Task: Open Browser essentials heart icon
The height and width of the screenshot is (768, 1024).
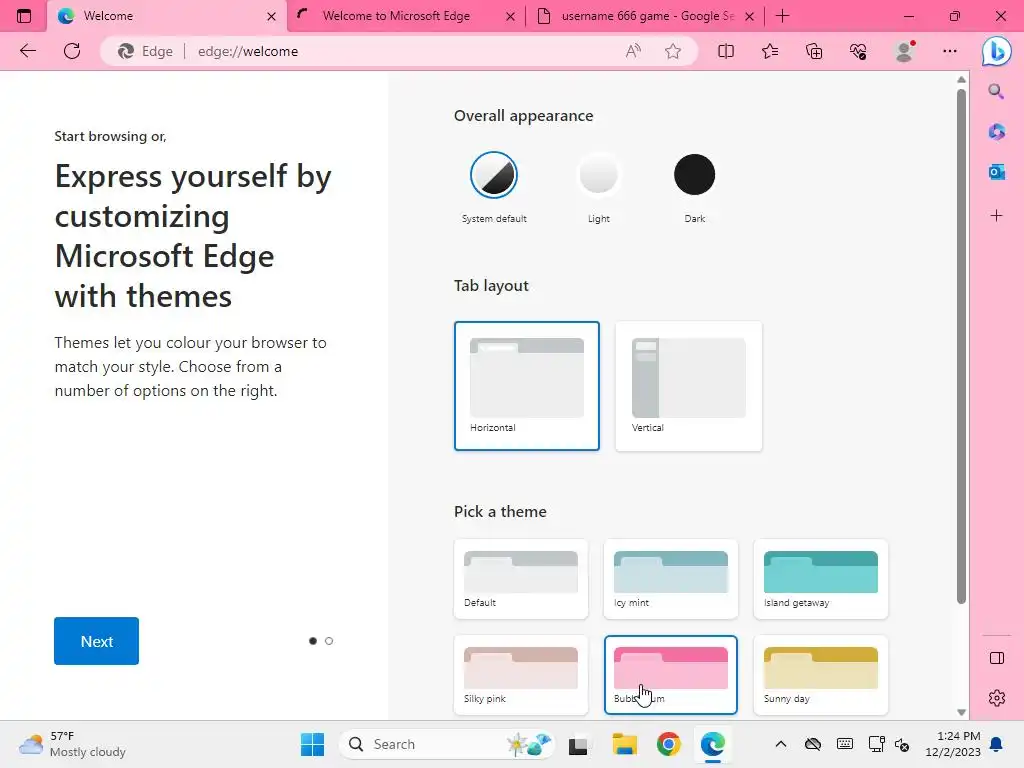Action: click(x=858, y=51)
